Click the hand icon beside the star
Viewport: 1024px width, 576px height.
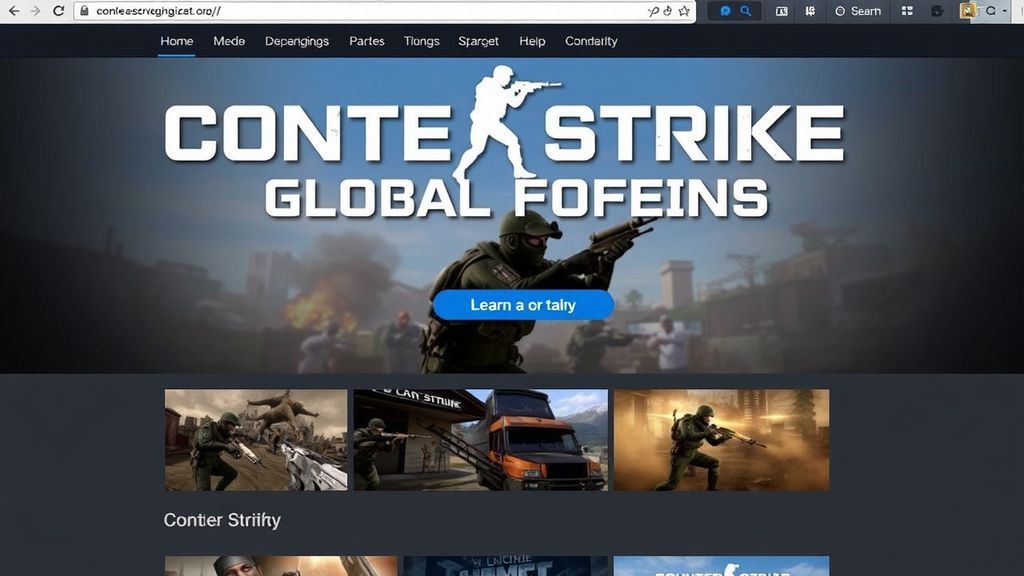click(x=667, y=11)
